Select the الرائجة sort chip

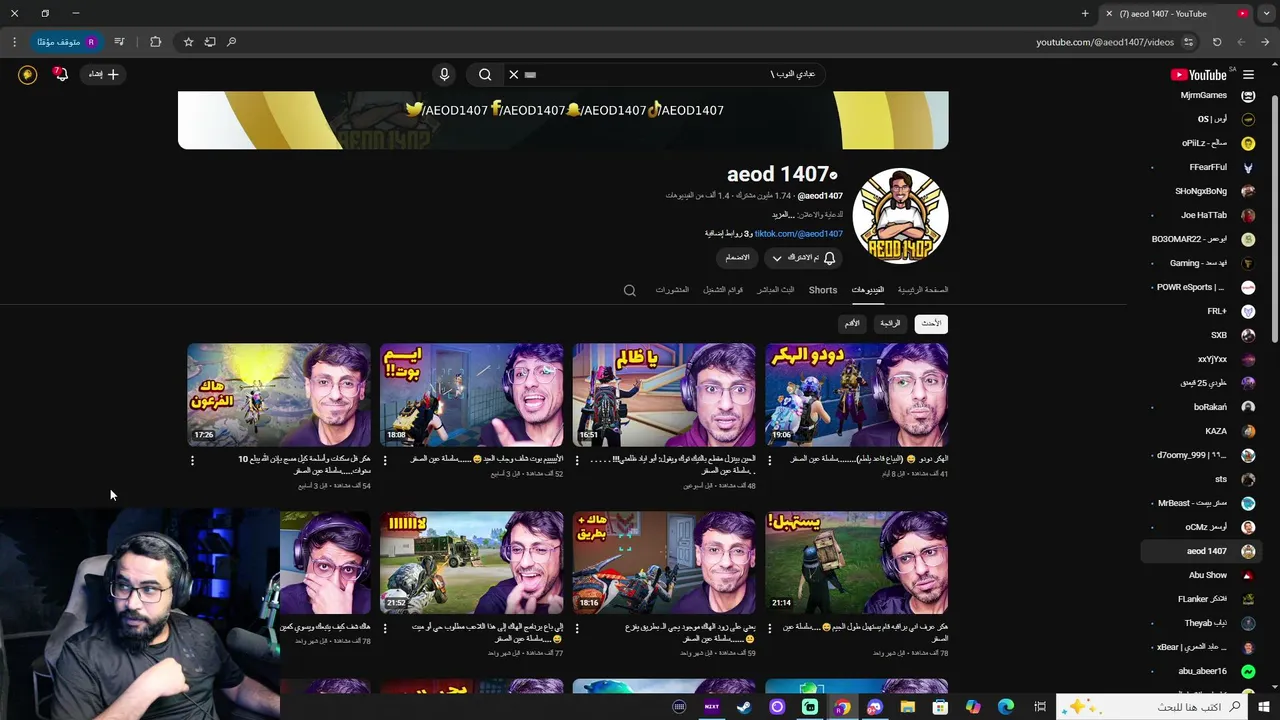point(890,324)
